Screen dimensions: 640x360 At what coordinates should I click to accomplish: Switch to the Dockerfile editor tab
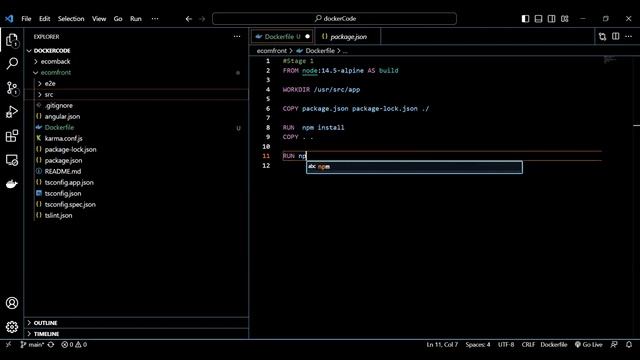coord(282,37)
